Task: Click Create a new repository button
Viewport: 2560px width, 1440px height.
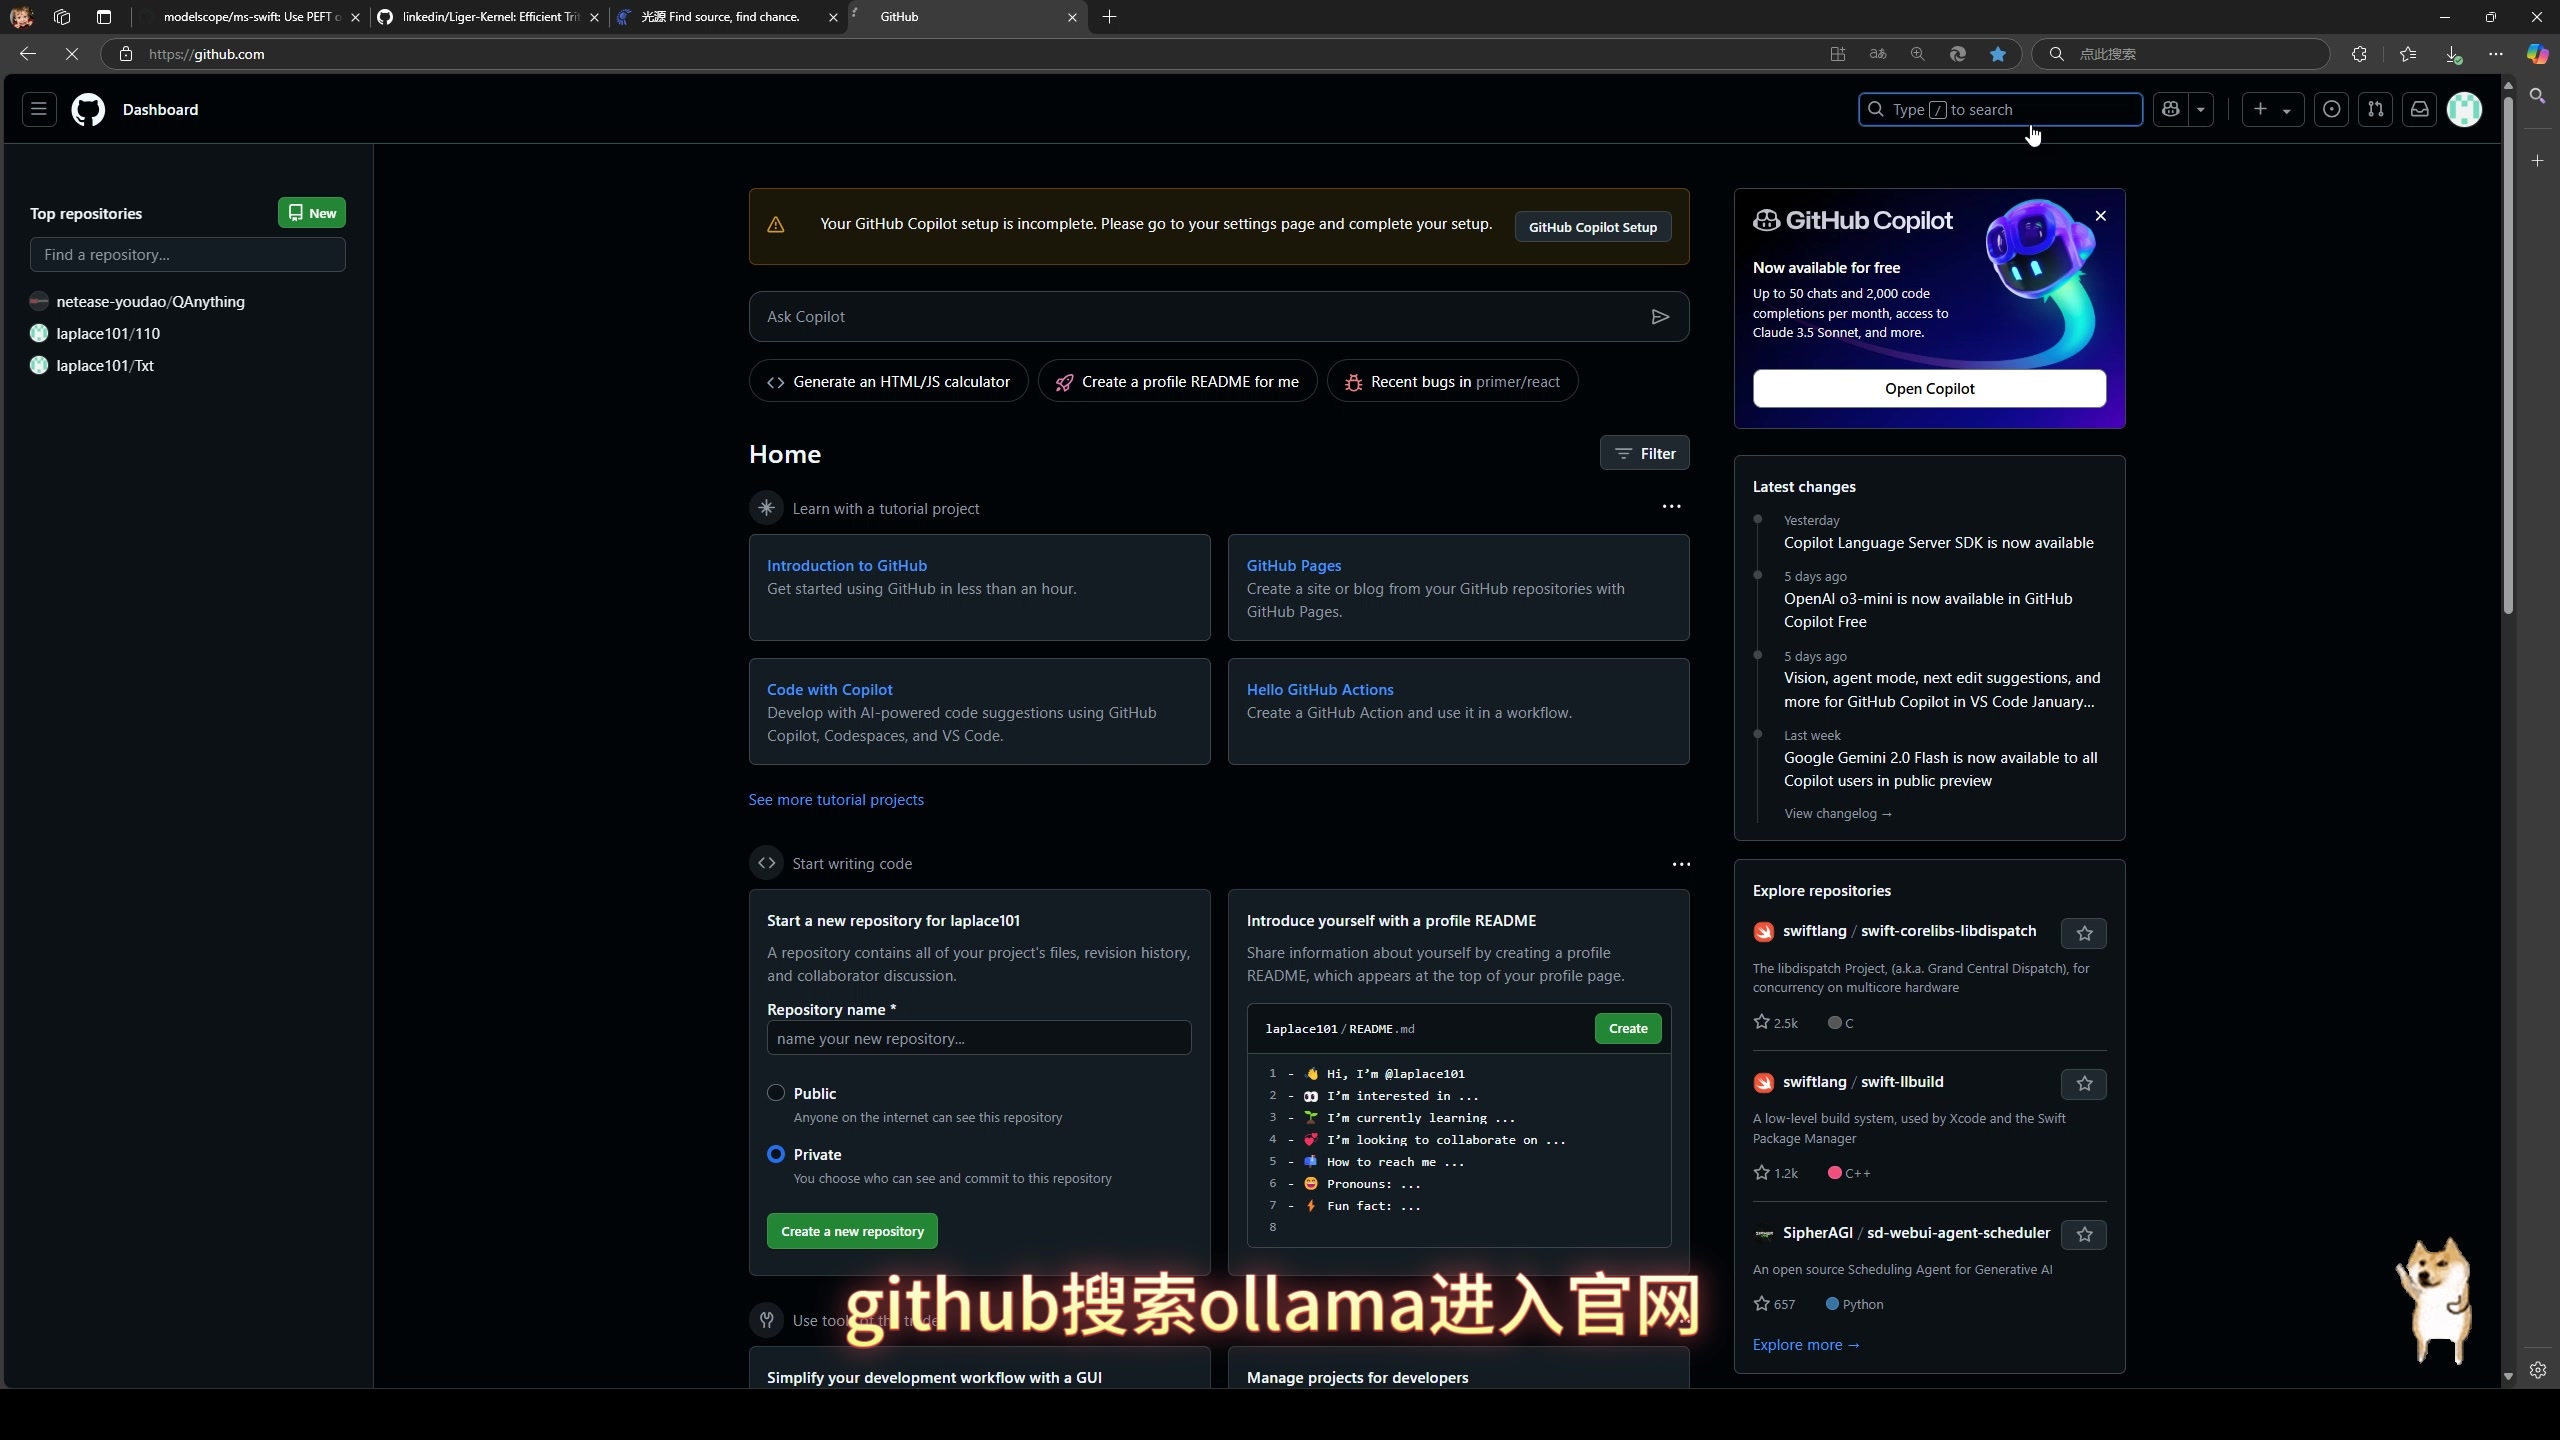Action: (852, 1231)
